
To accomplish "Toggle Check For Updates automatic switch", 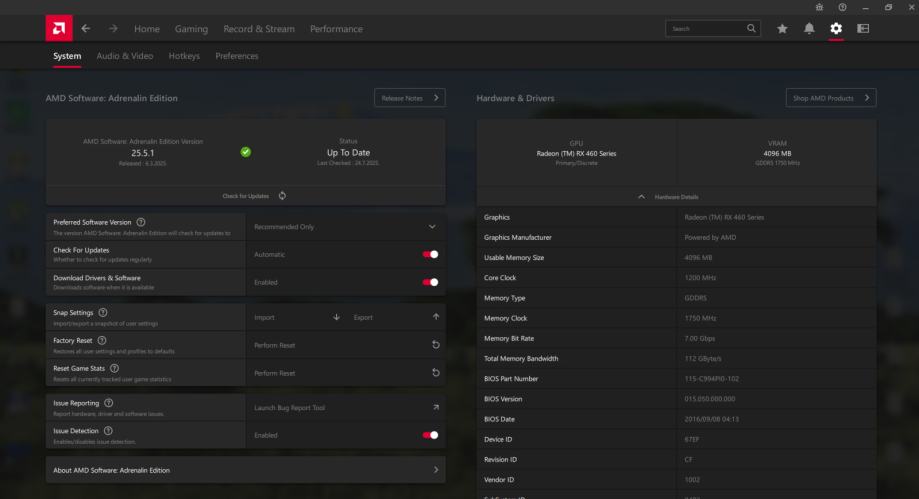I will 430,254.
